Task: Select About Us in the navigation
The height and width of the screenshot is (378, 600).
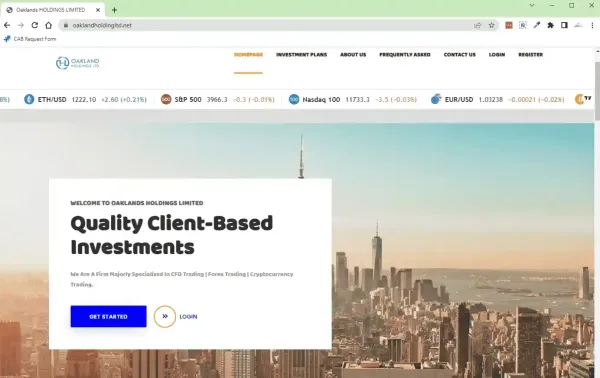Action: pos(353,55)
